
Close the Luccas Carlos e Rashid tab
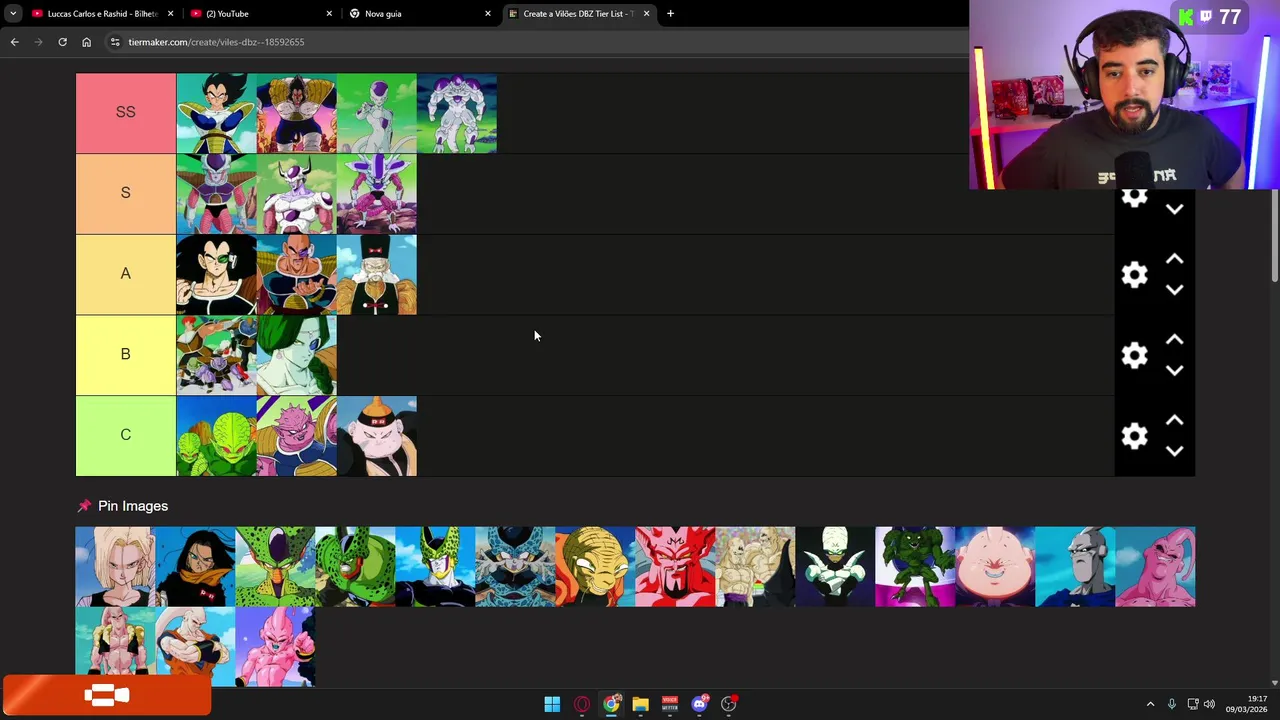171,14
